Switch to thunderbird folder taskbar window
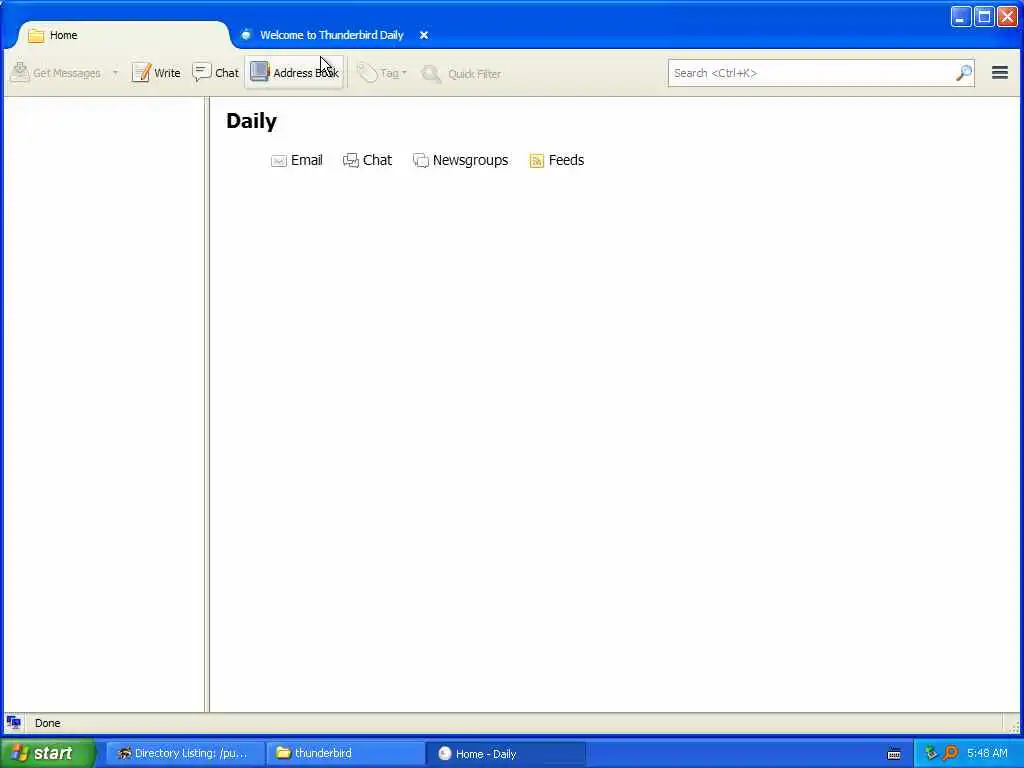This screenshot has width=1024, height=768. 345,753
